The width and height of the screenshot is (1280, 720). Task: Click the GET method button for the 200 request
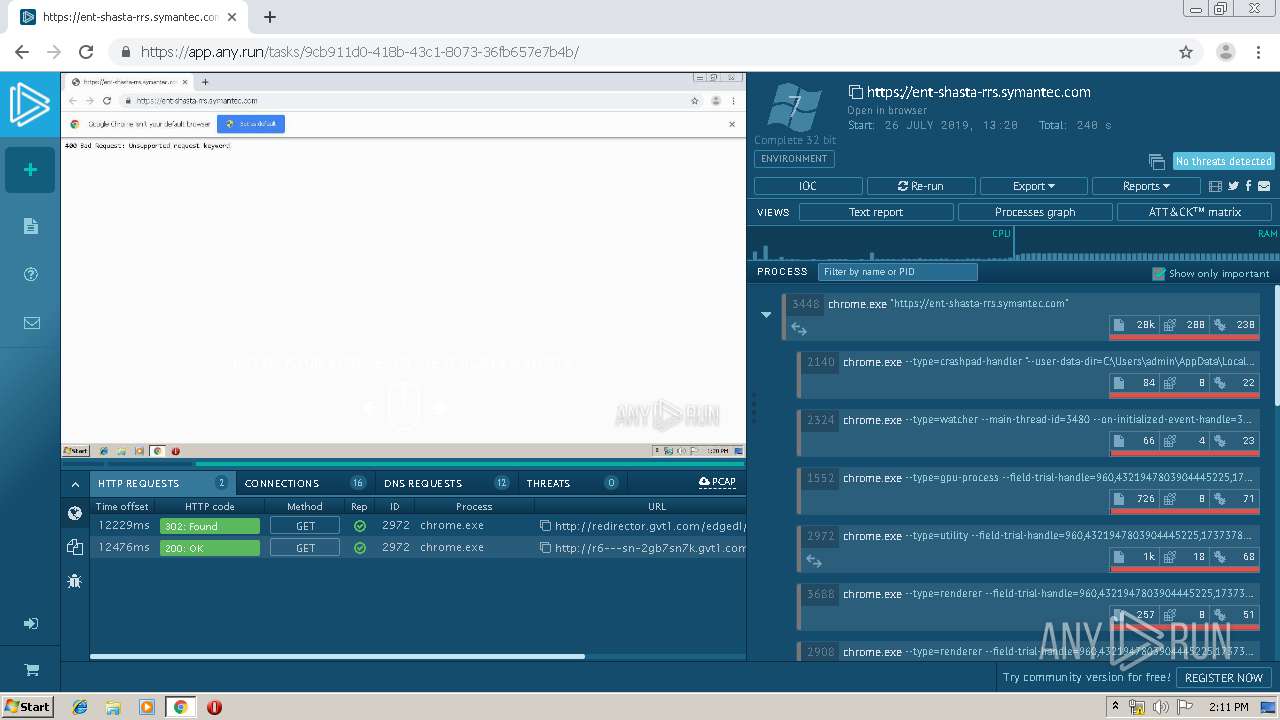[x=305, y=548]
